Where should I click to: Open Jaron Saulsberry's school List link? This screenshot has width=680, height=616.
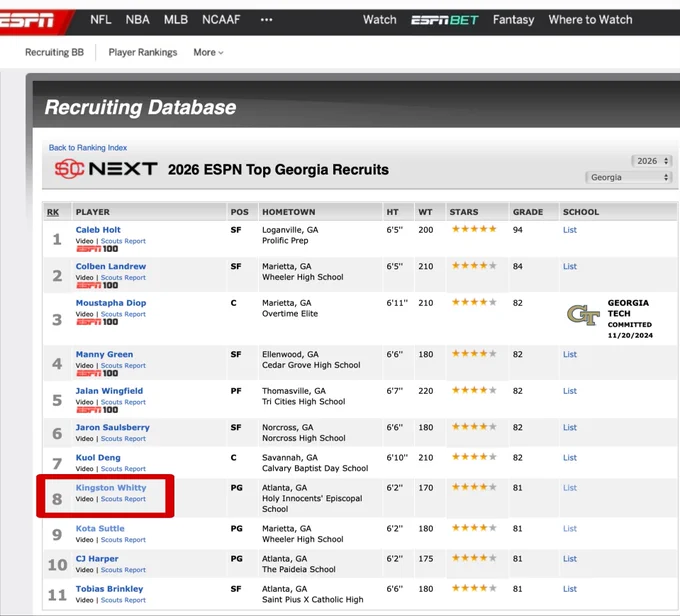click(570, 427)
